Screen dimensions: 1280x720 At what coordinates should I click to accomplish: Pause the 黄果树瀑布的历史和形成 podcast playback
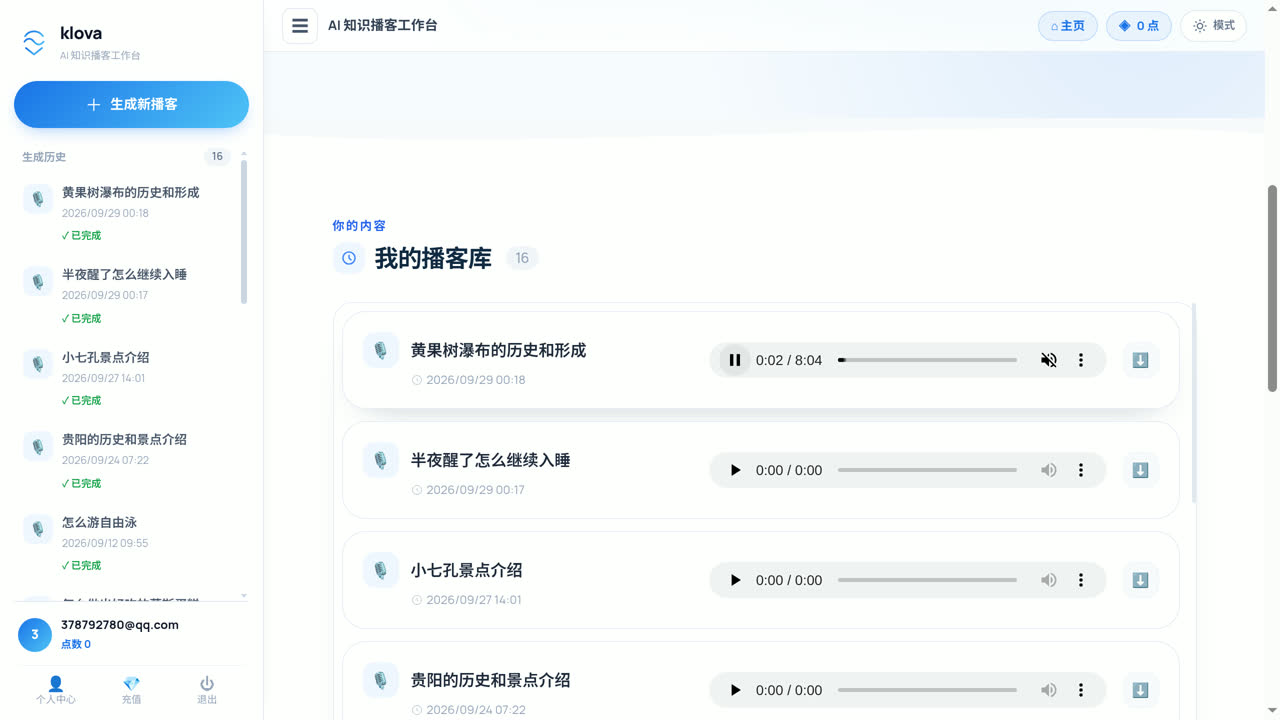pos(735,360)
